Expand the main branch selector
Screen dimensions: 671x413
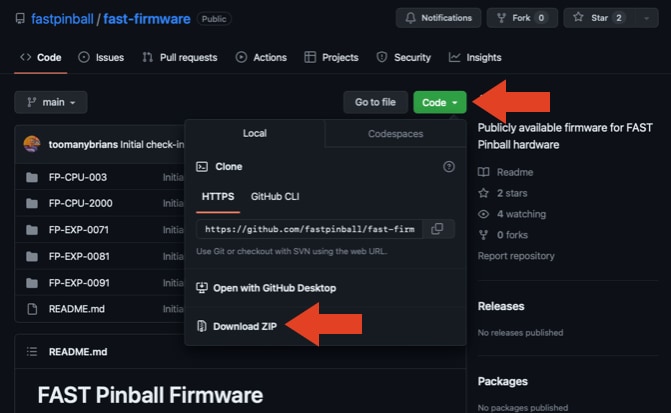(x=51, y=102)
